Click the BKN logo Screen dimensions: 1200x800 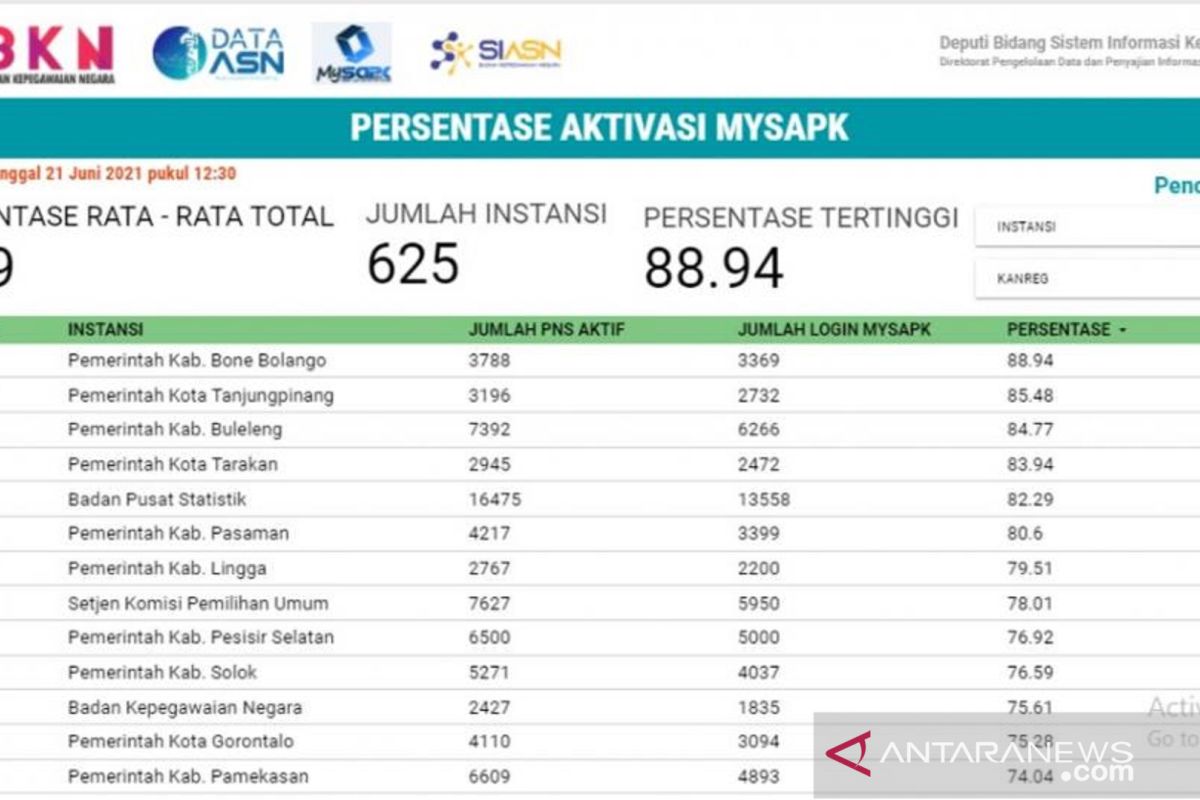[x=57, y=55]
